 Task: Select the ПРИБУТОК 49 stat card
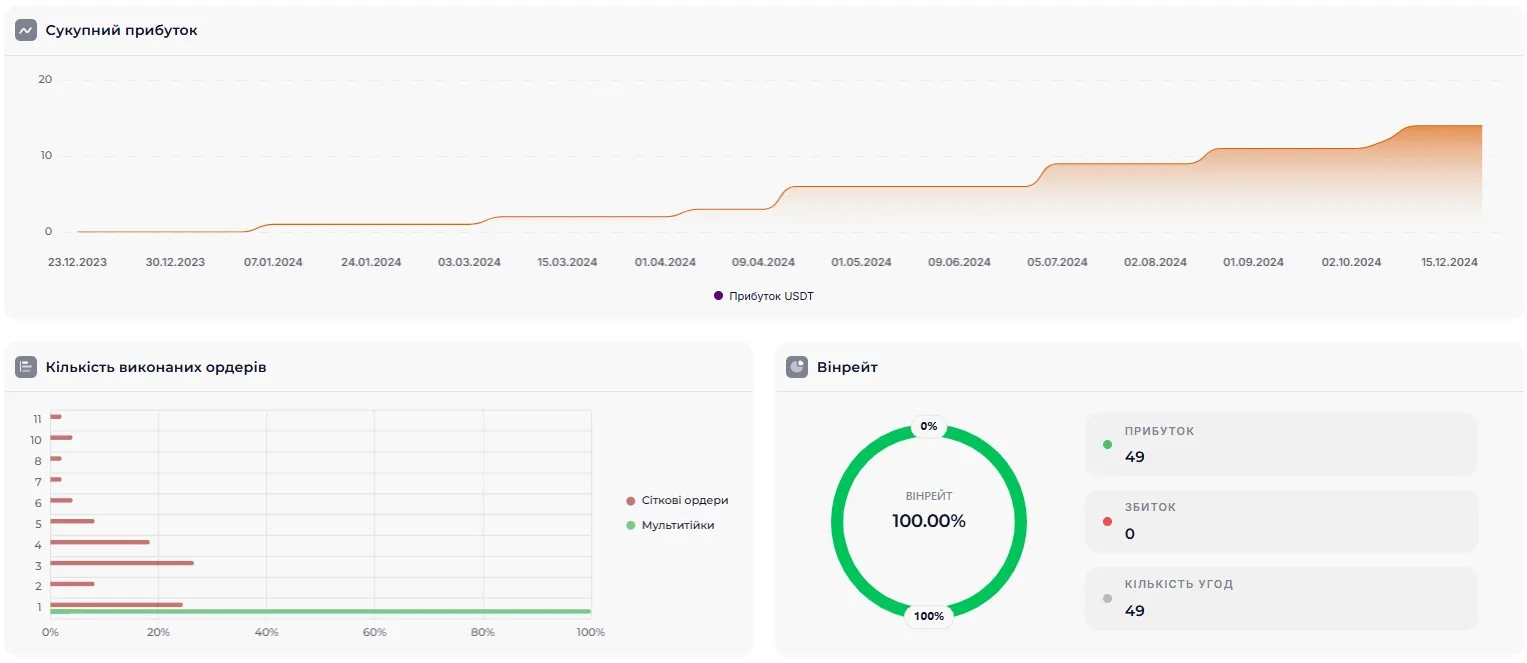coord(1280,444)
